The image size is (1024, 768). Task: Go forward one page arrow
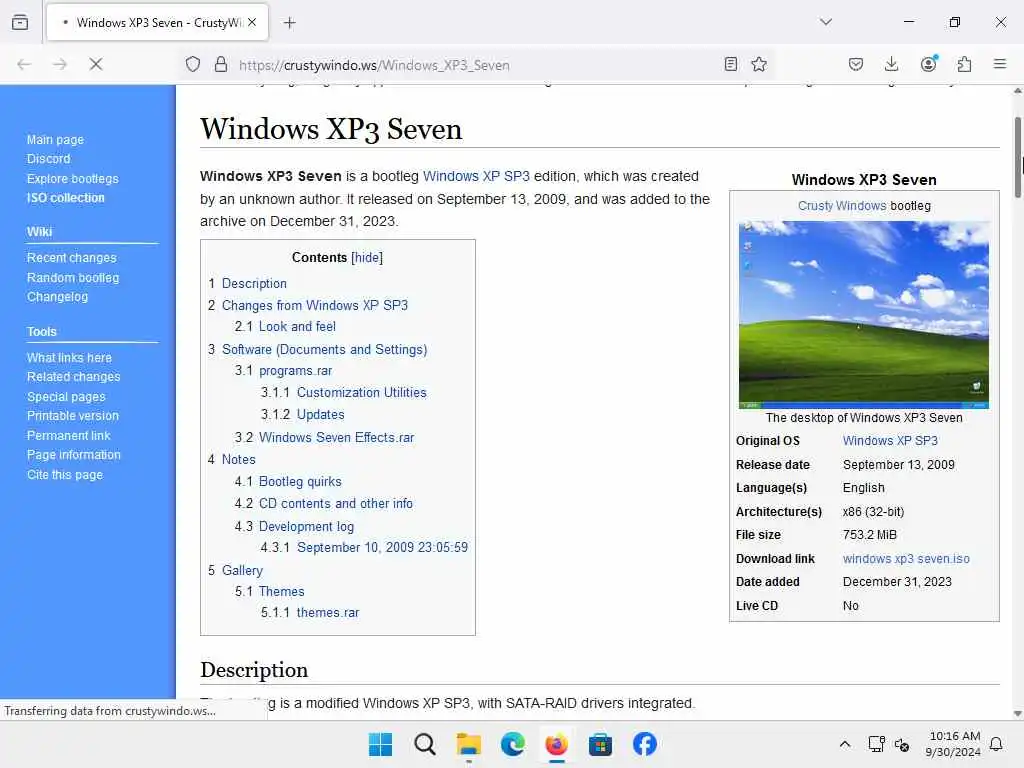pos(60,64)
